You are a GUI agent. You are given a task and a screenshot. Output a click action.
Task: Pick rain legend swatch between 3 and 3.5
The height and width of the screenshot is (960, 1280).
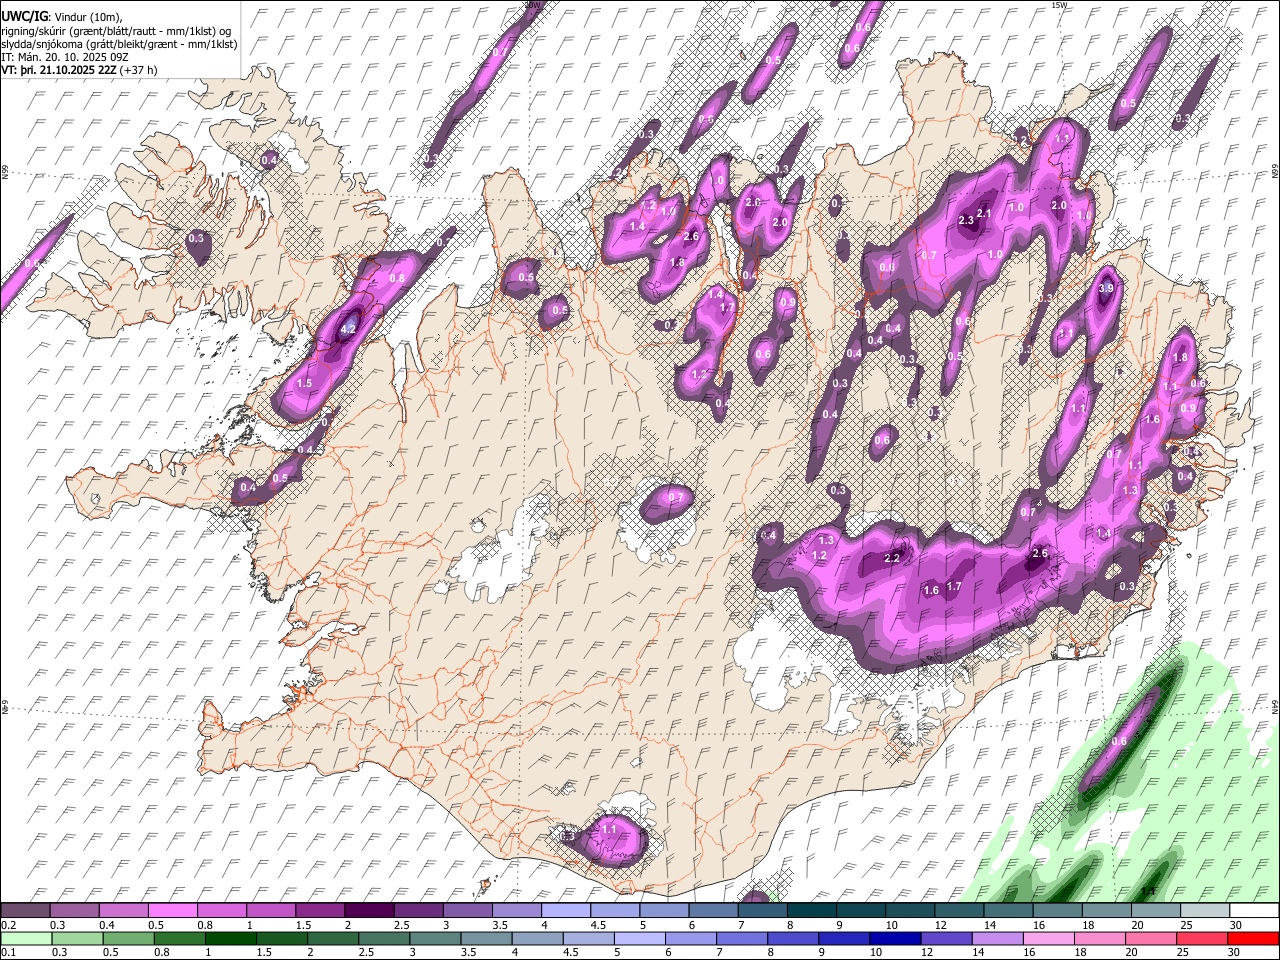pyautogui.click(x=435, y=938)
